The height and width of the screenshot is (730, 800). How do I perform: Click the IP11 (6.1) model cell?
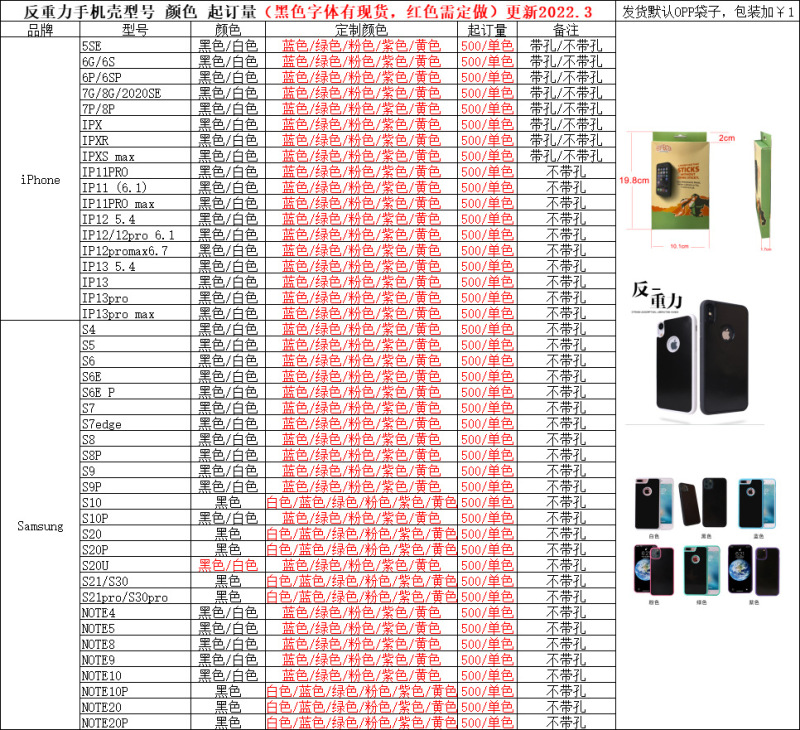(x=135, y=187)
